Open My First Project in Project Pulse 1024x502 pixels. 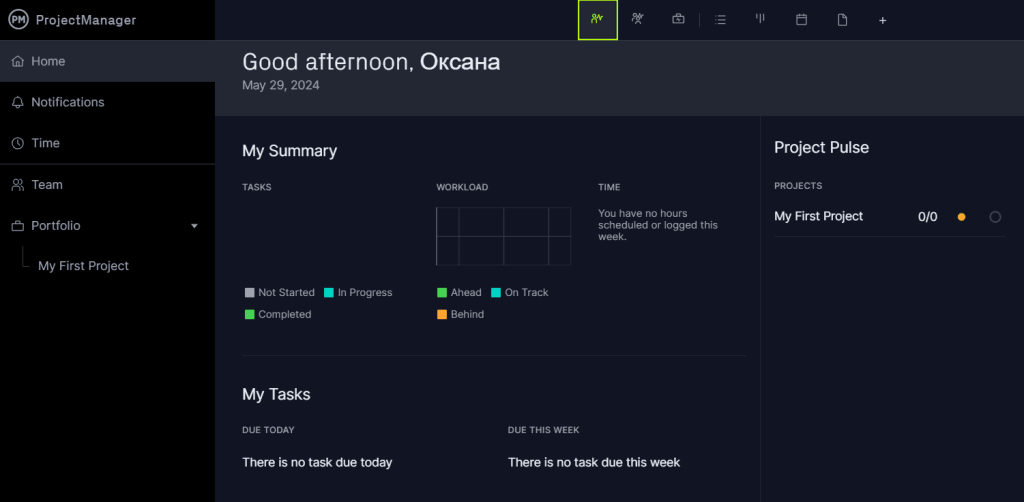(818, 216)
